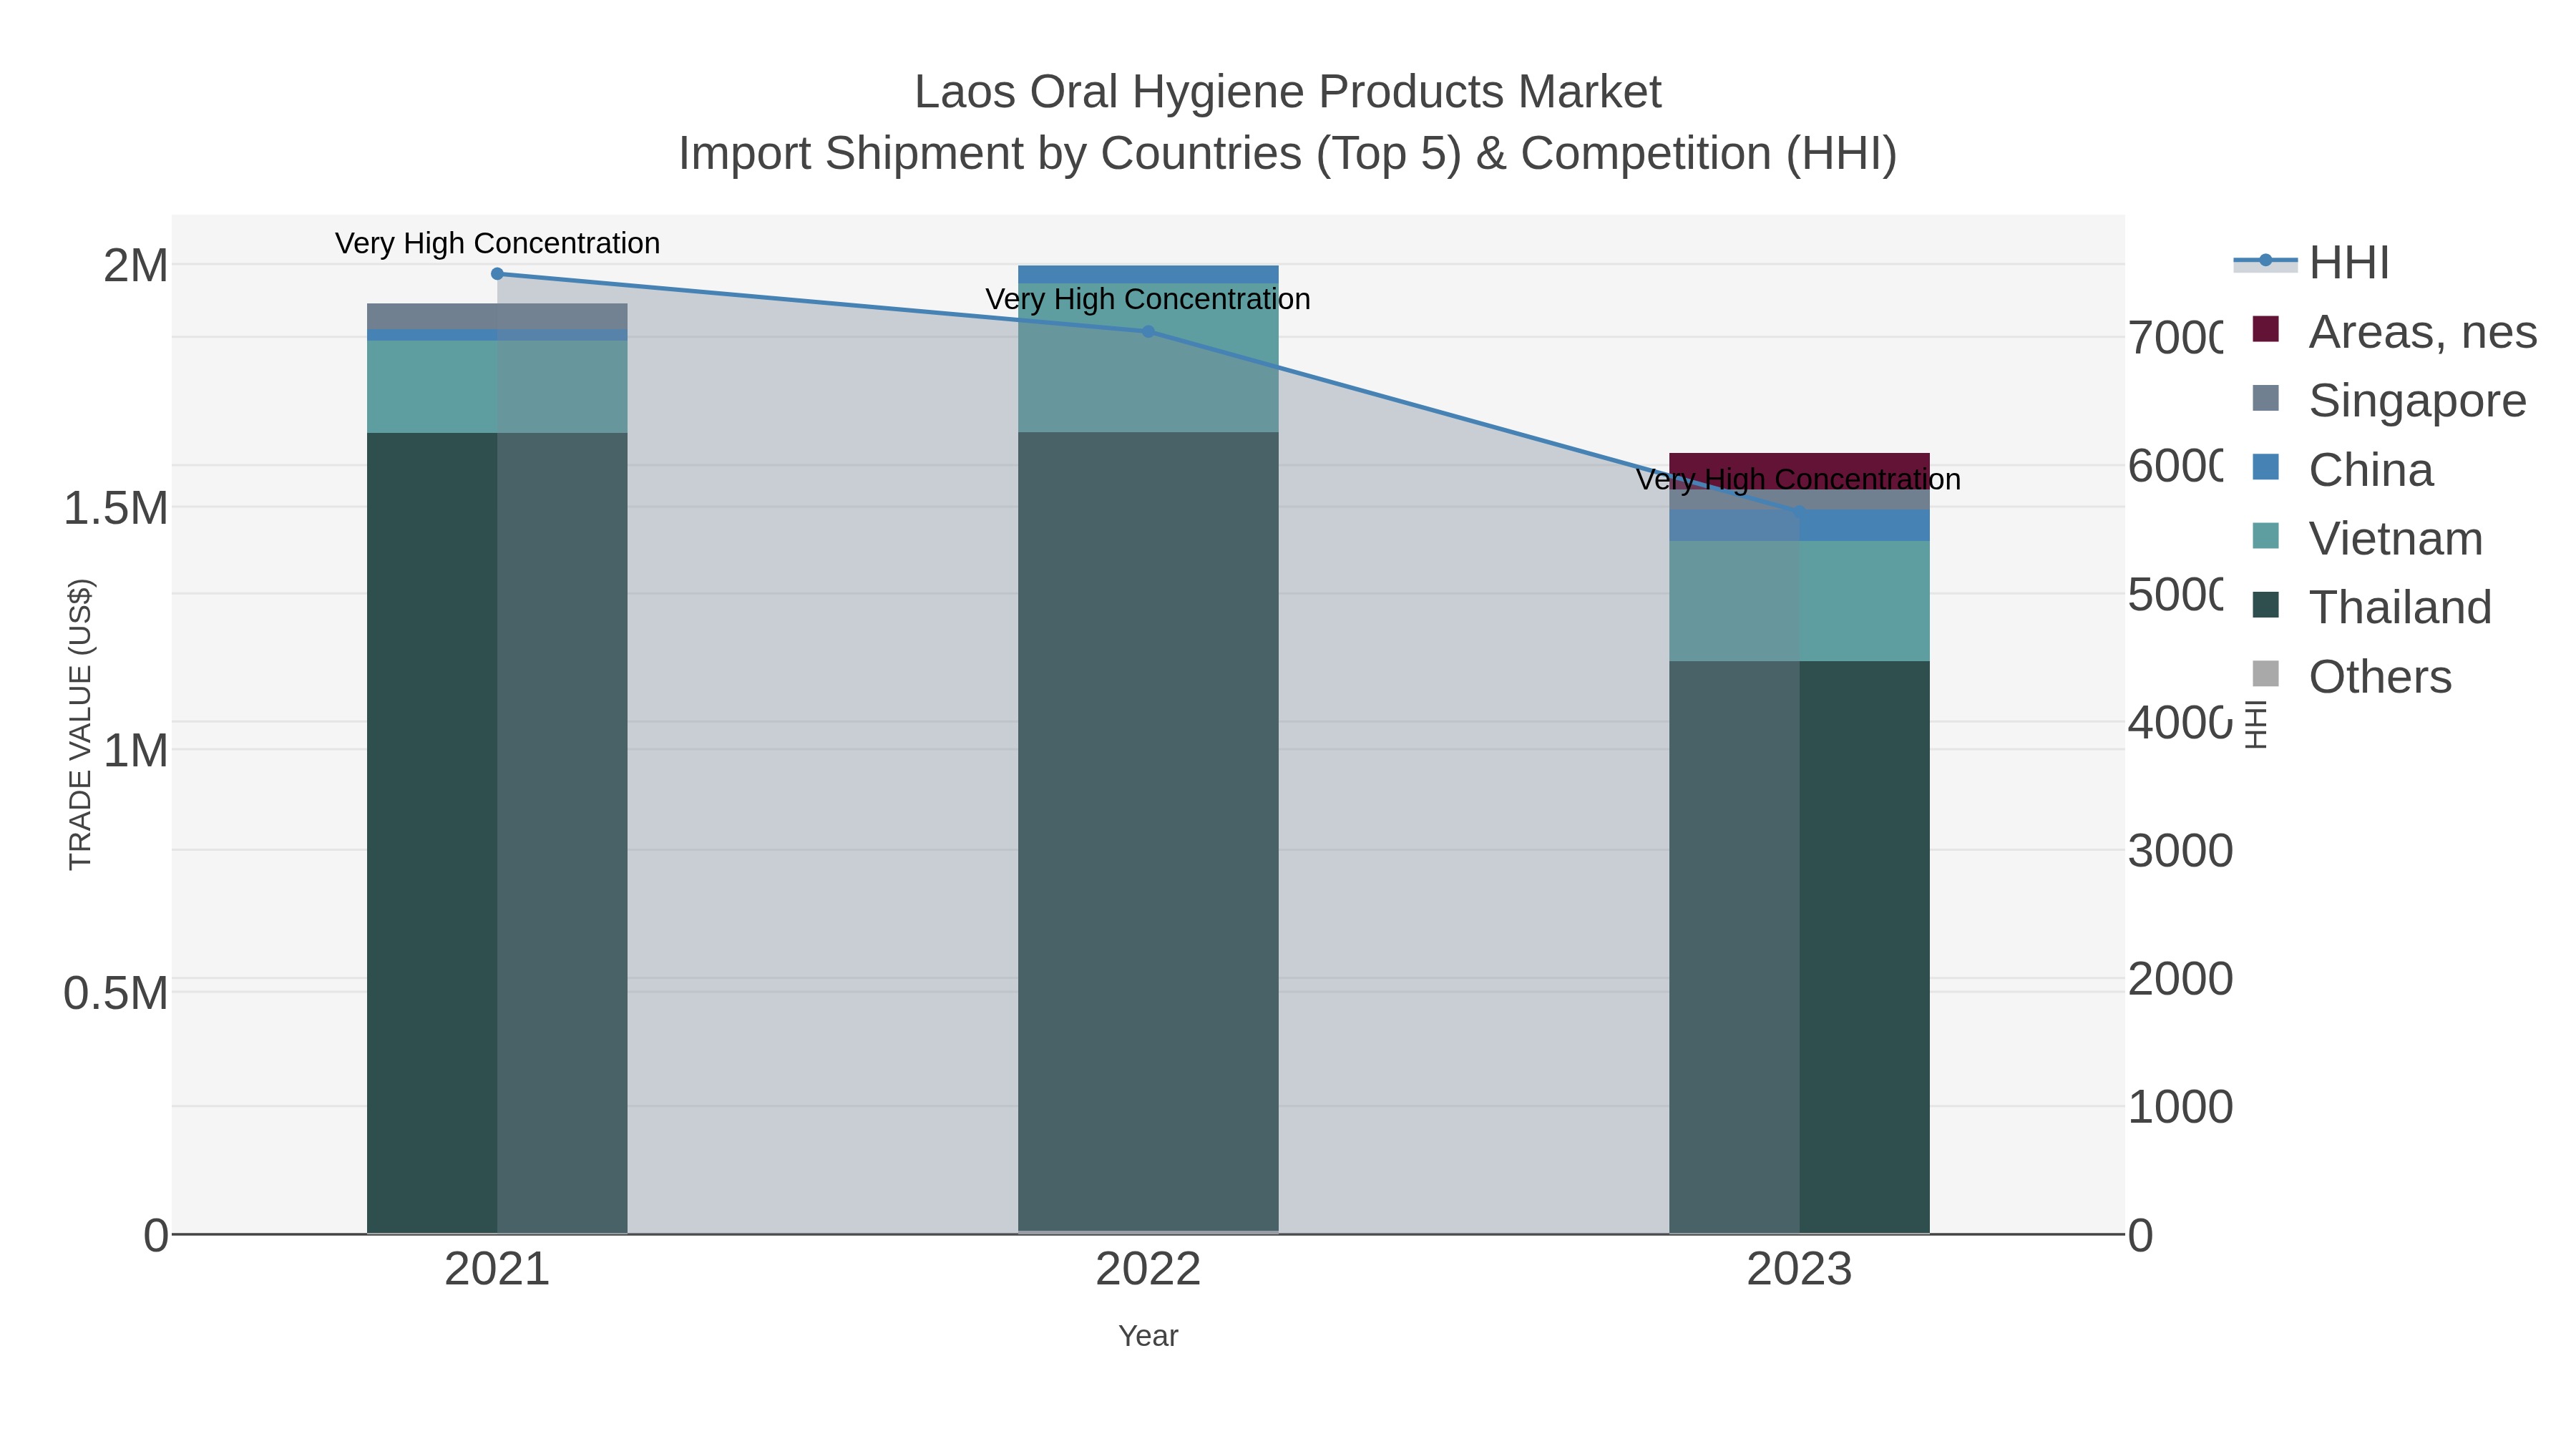Image resolution: width=2576 pixels, height=1449 pixels.
Task: Click the 3000 HHI axis tick label
Action: [2180, 851]
